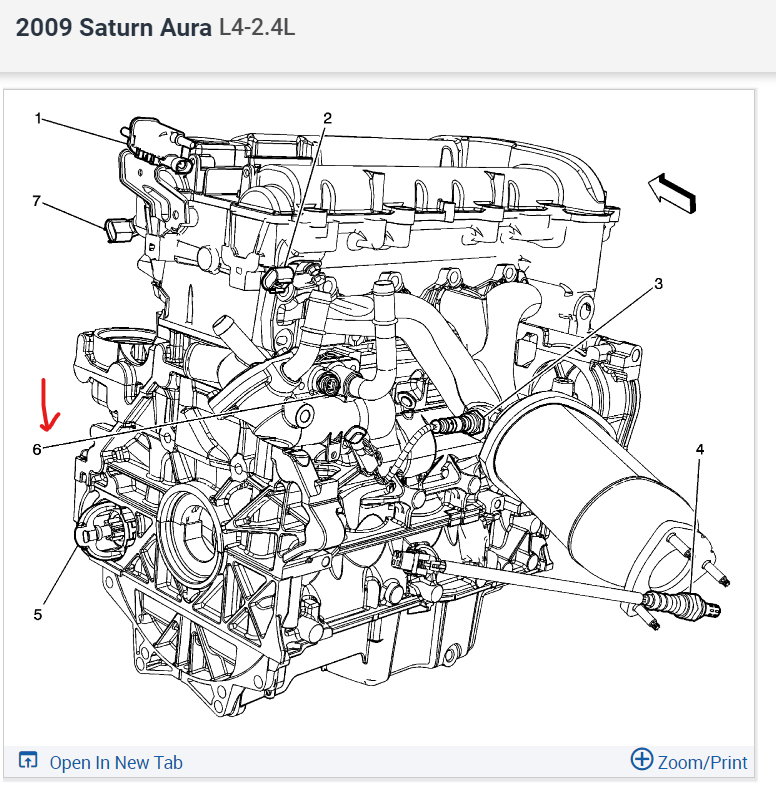The width and height of the screenshot is (776, 792).
Task: Click the 2009 Saturn Aura title text
Action: point(114,27)
